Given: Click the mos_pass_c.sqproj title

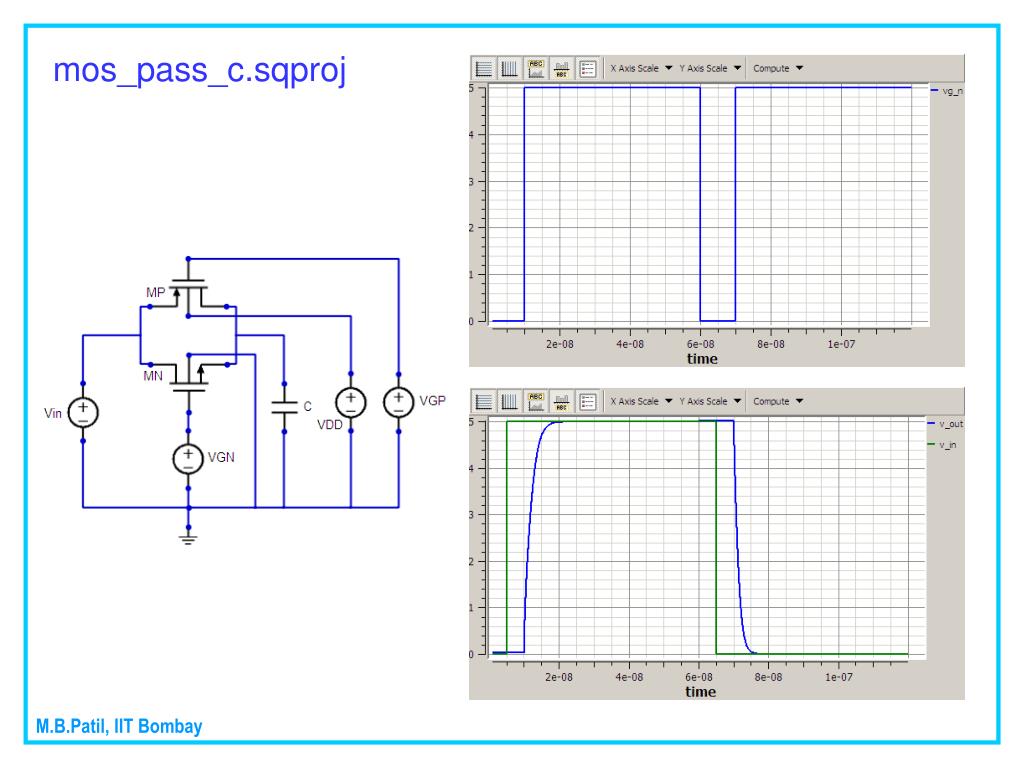Looking at the screenshot, I should (199, 71).
